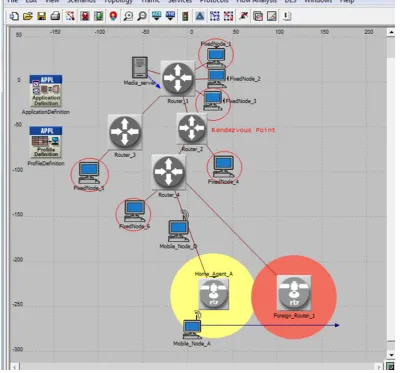This screenshot has height=373, width=400.
Task: Click the running man simulation icon
Action: click(x=243, y=16)
